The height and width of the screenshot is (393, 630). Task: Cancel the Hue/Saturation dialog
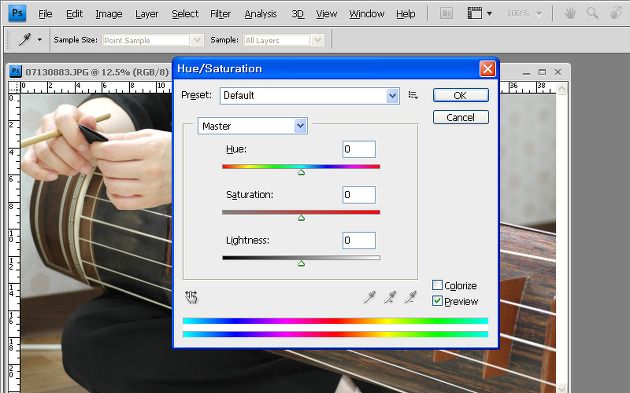coord(460,117)
